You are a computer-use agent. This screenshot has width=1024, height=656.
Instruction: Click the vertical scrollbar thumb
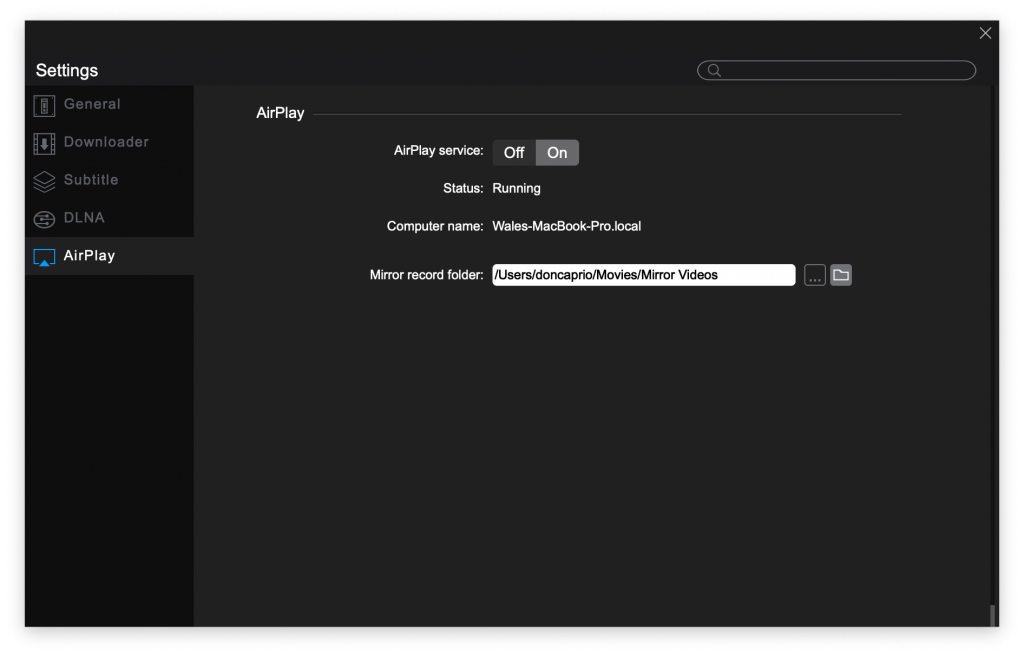[x=992, y=615]
